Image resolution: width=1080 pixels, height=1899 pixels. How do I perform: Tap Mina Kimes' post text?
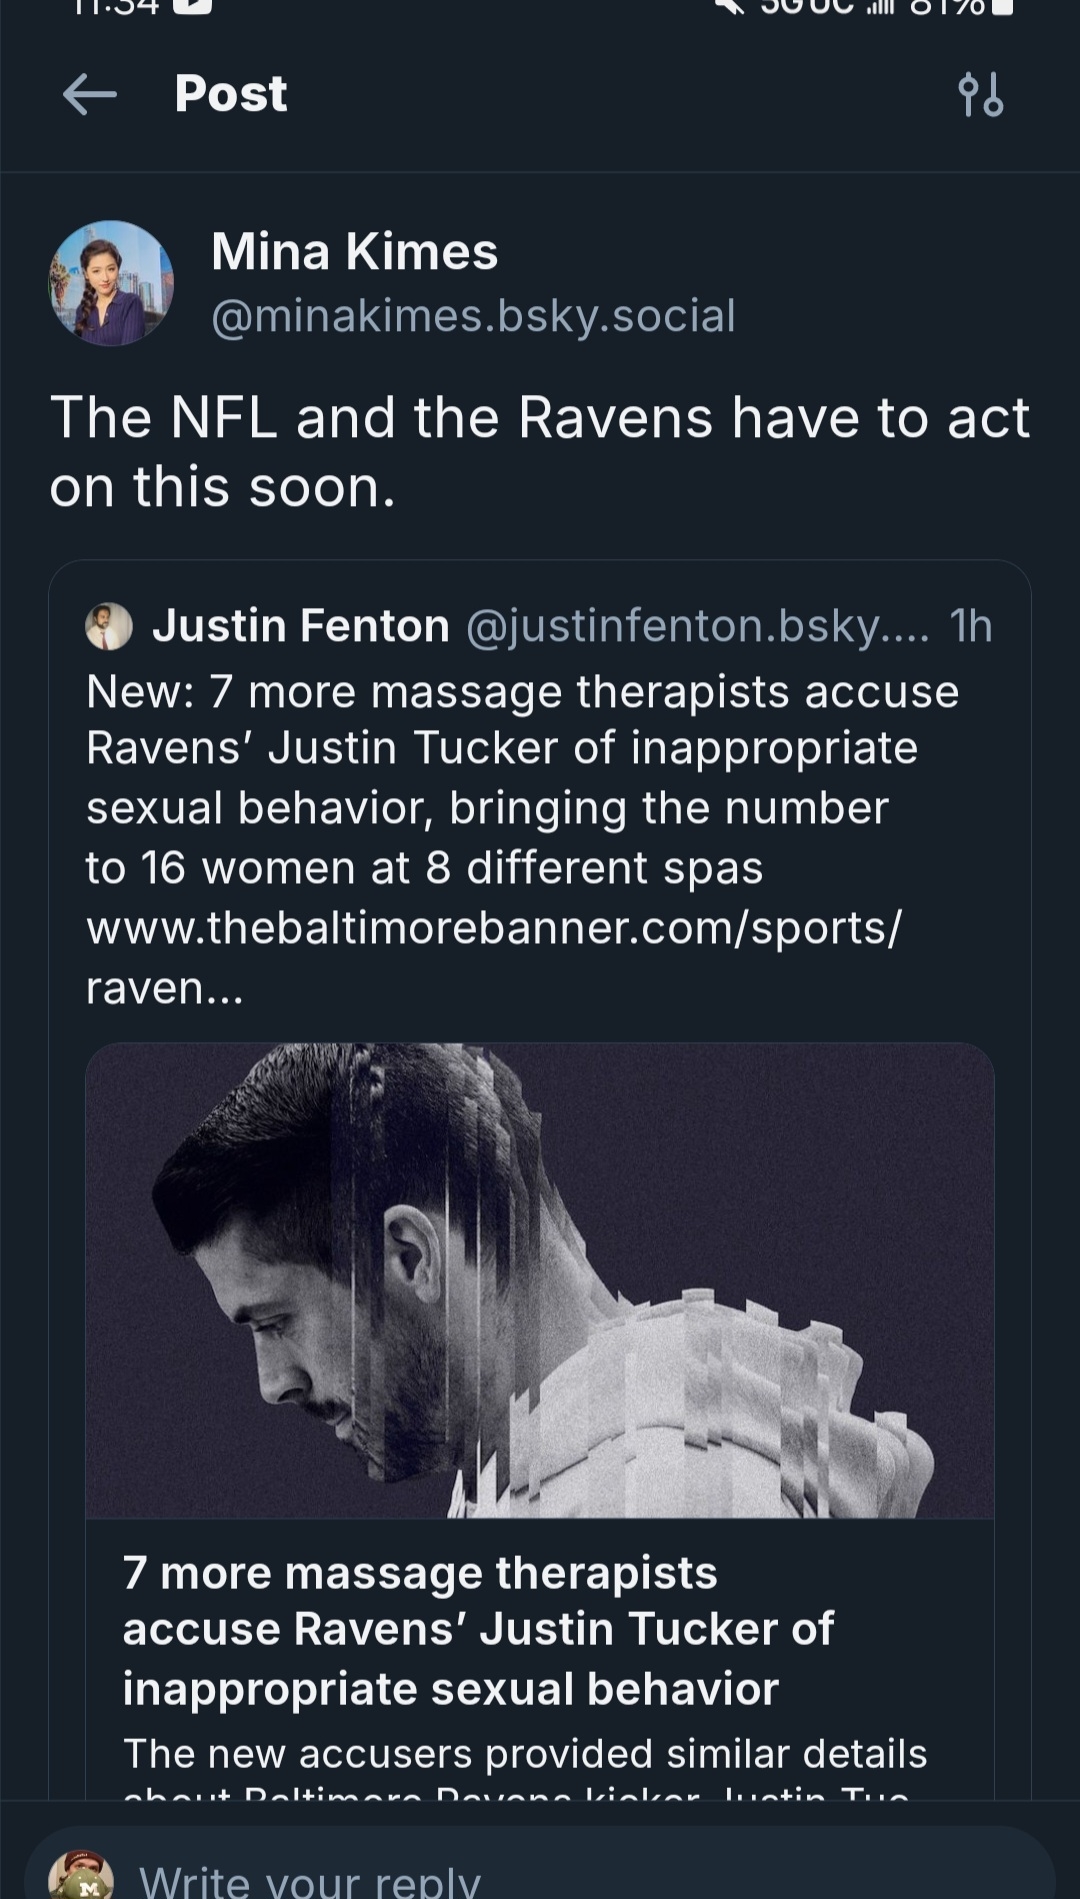click(x=539, y=451)
